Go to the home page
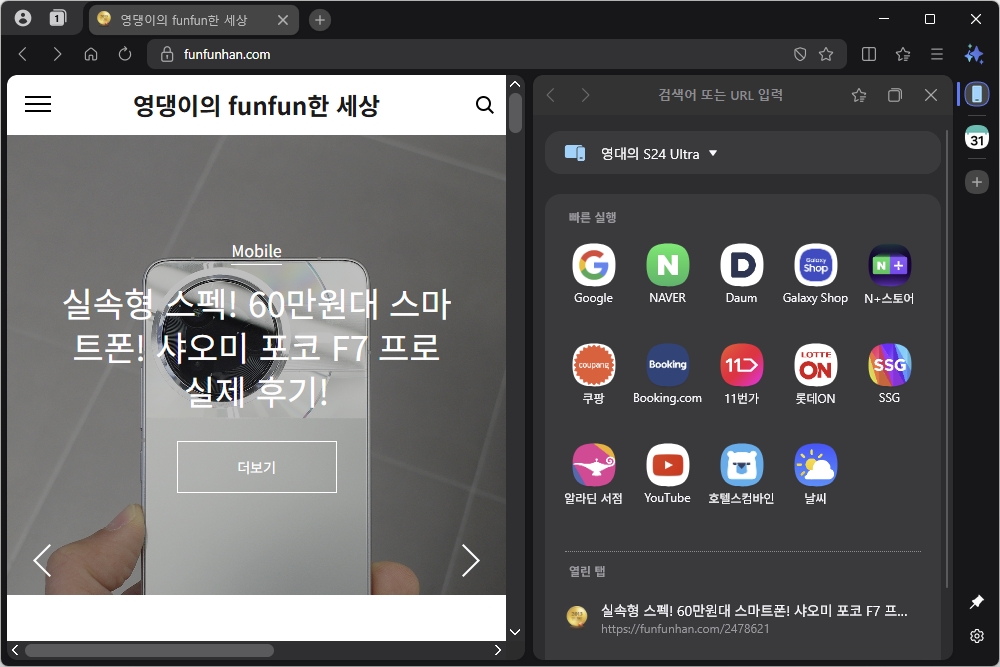1000x667 pixels. coord(91,54)
